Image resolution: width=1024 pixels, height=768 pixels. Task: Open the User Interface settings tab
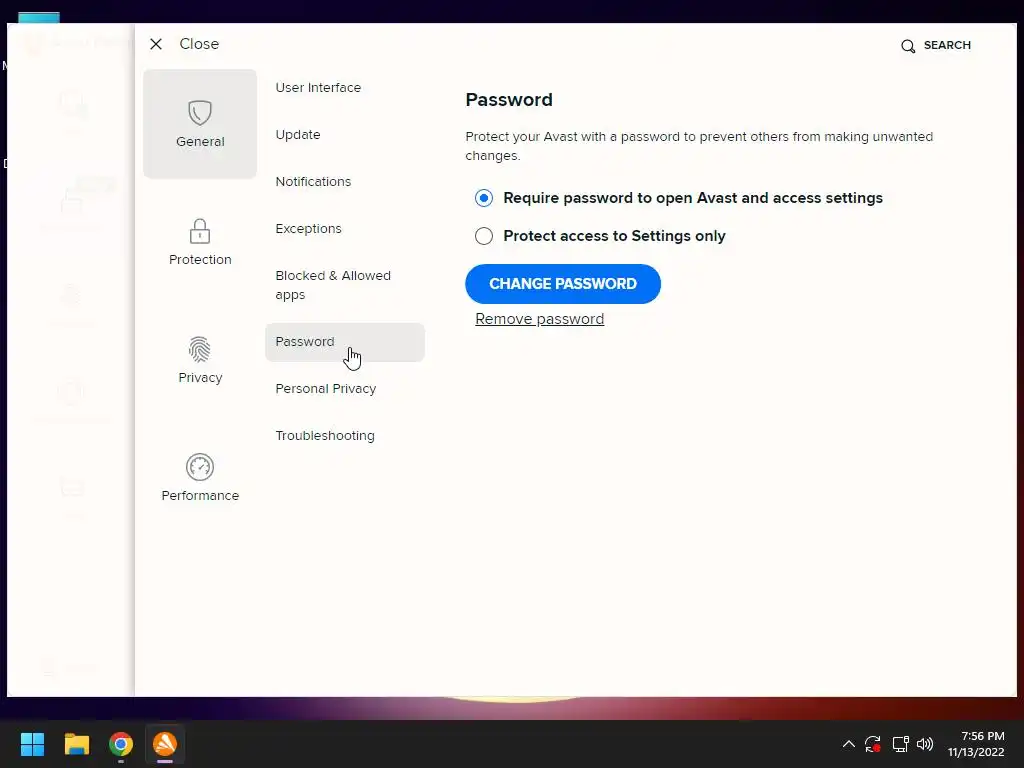pyautogui.click(x=318, y=88)
